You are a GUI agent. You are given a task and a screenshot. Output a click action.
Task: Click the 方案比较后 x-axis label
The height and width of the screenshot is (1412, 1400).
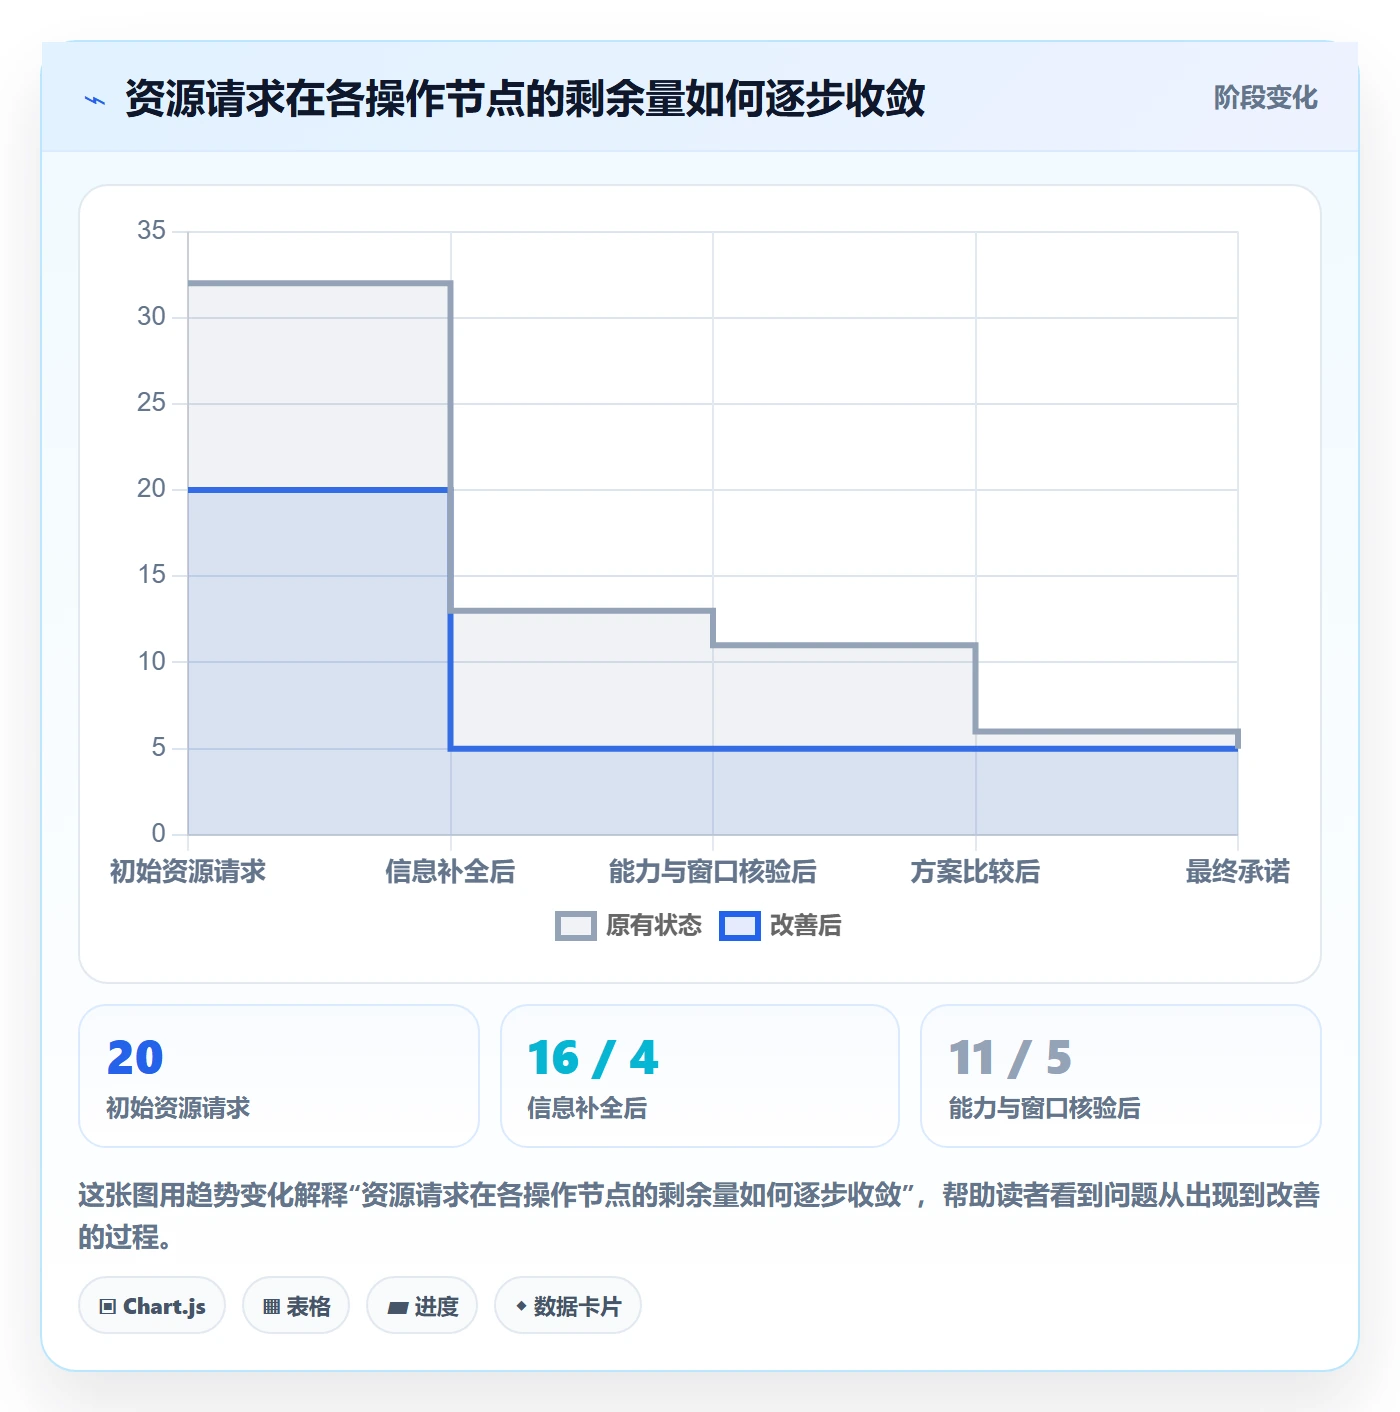pyautogui.click(x=975, y=872)
